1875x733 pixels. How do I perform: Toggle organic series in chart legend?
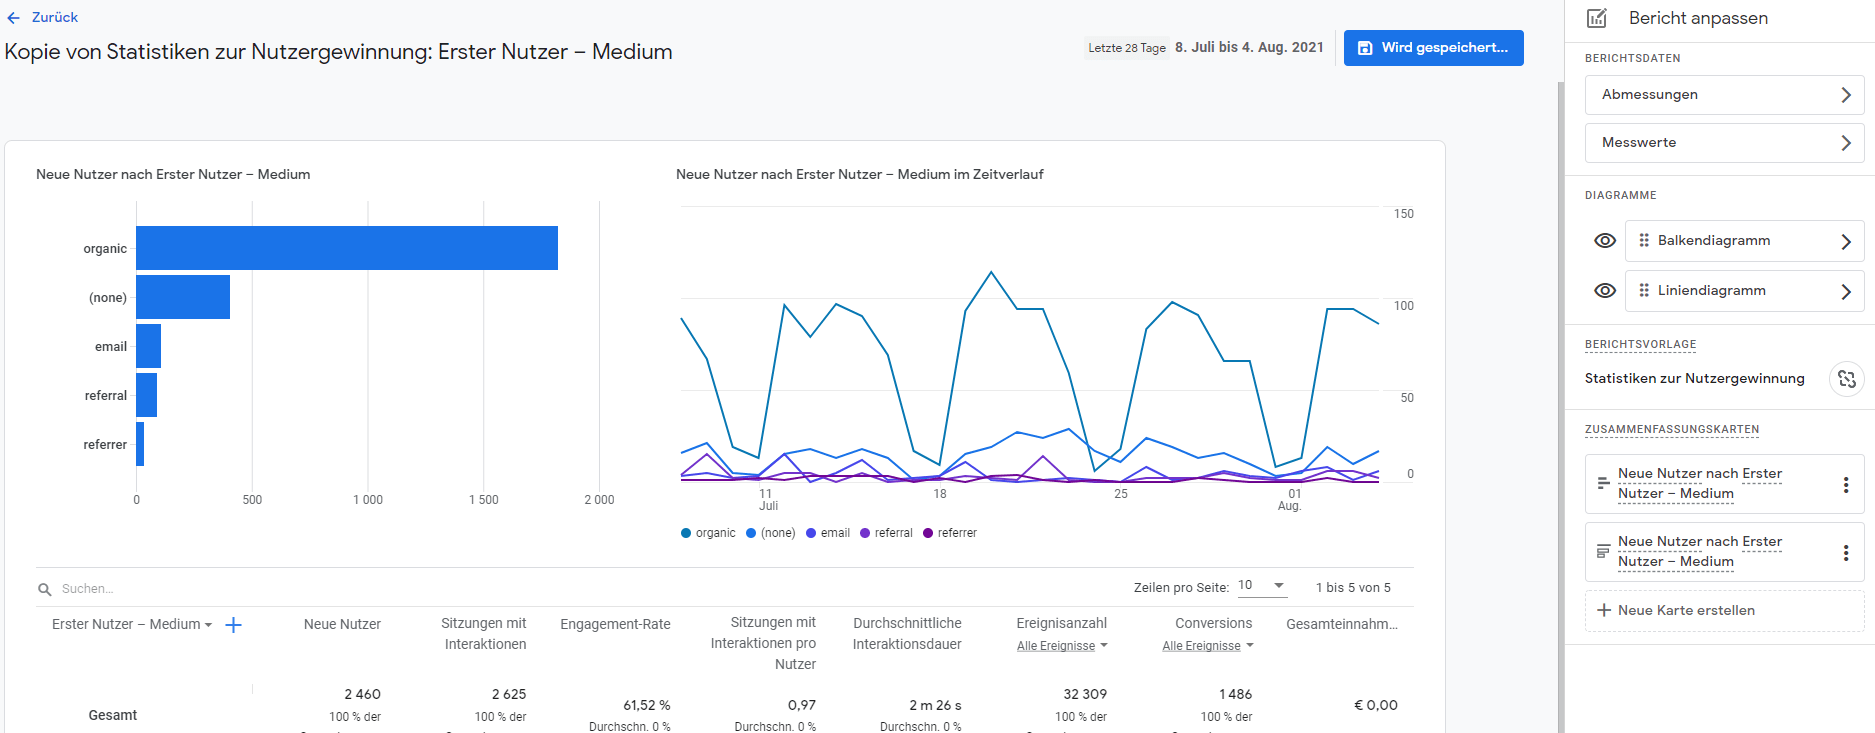tap(708, 533)
